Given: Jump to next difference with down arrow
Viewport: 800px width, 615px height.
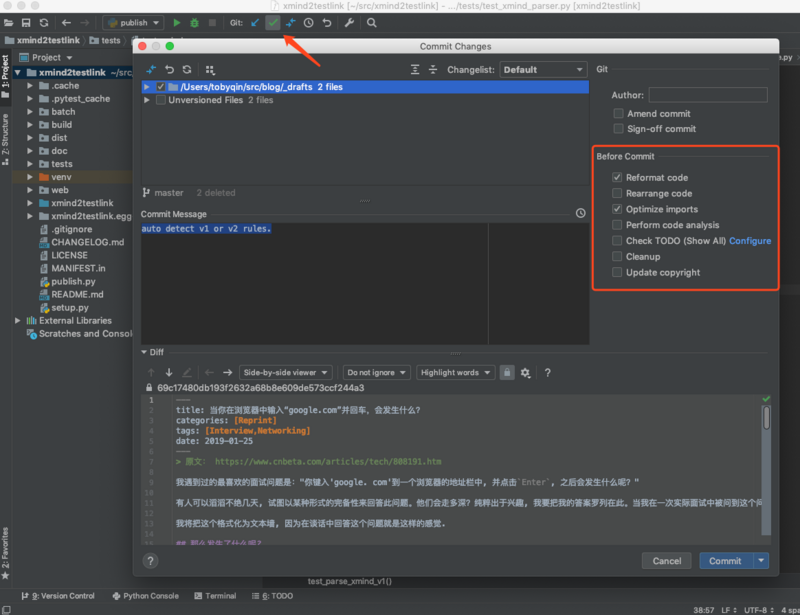Looking at the screenshot, I should [169, 373].
